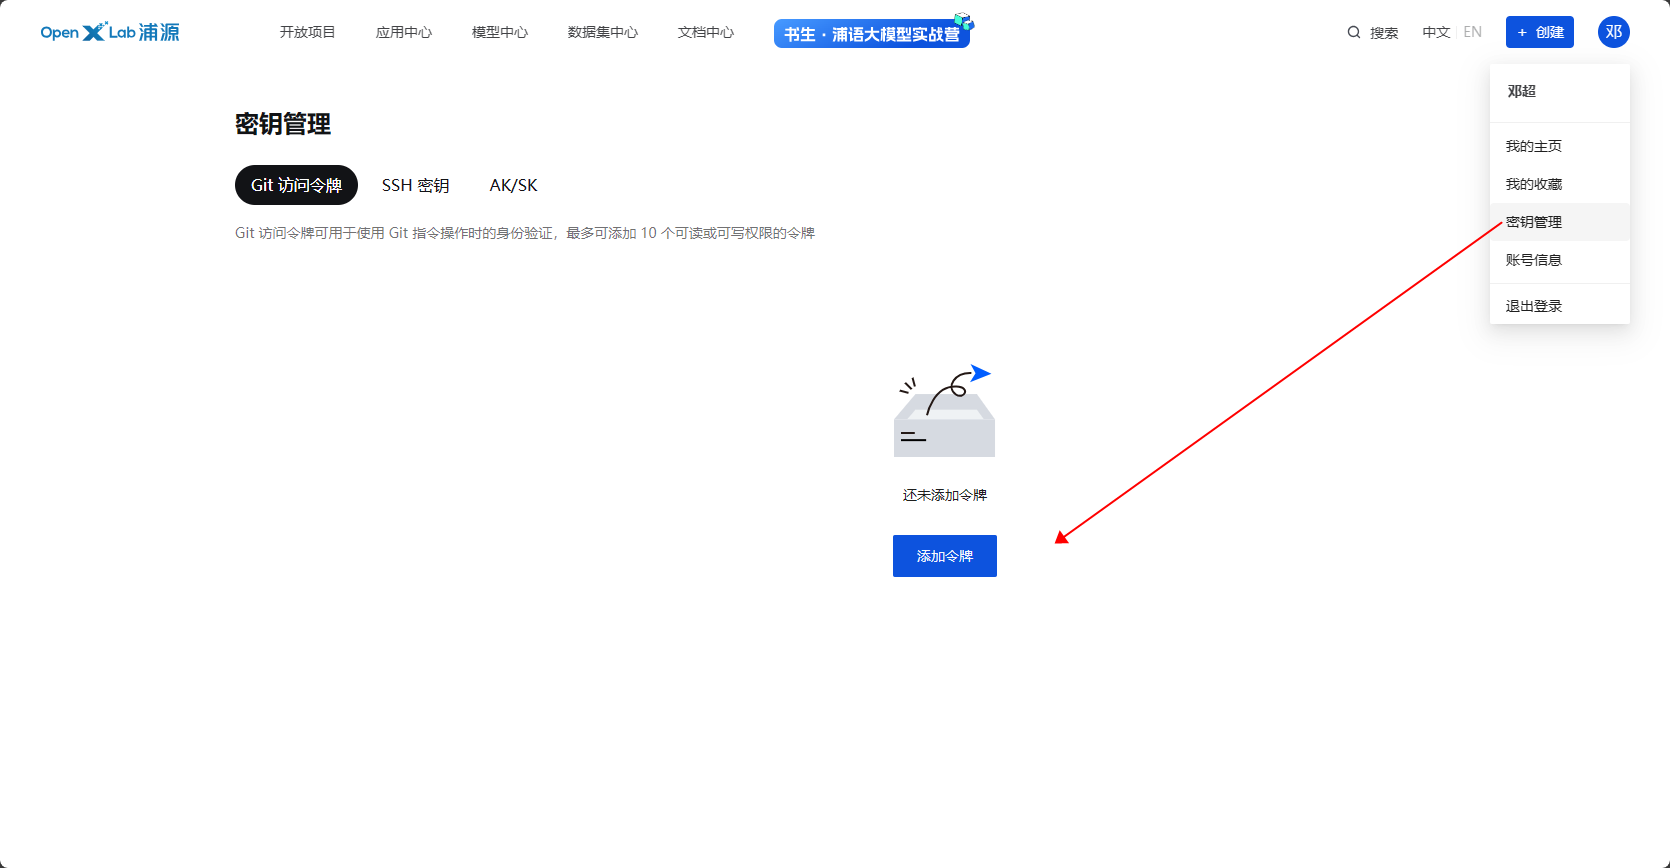Open 我的主页 from the user menu

(x=1560, y=146)
